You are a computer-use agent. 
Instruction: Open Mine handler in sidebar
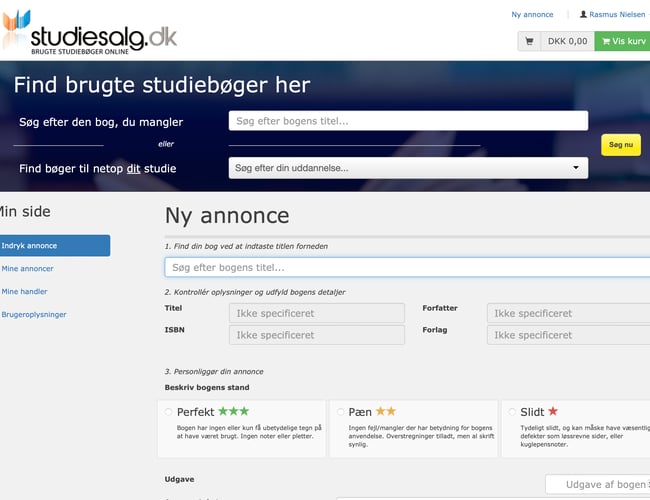(x=24, y=291)
